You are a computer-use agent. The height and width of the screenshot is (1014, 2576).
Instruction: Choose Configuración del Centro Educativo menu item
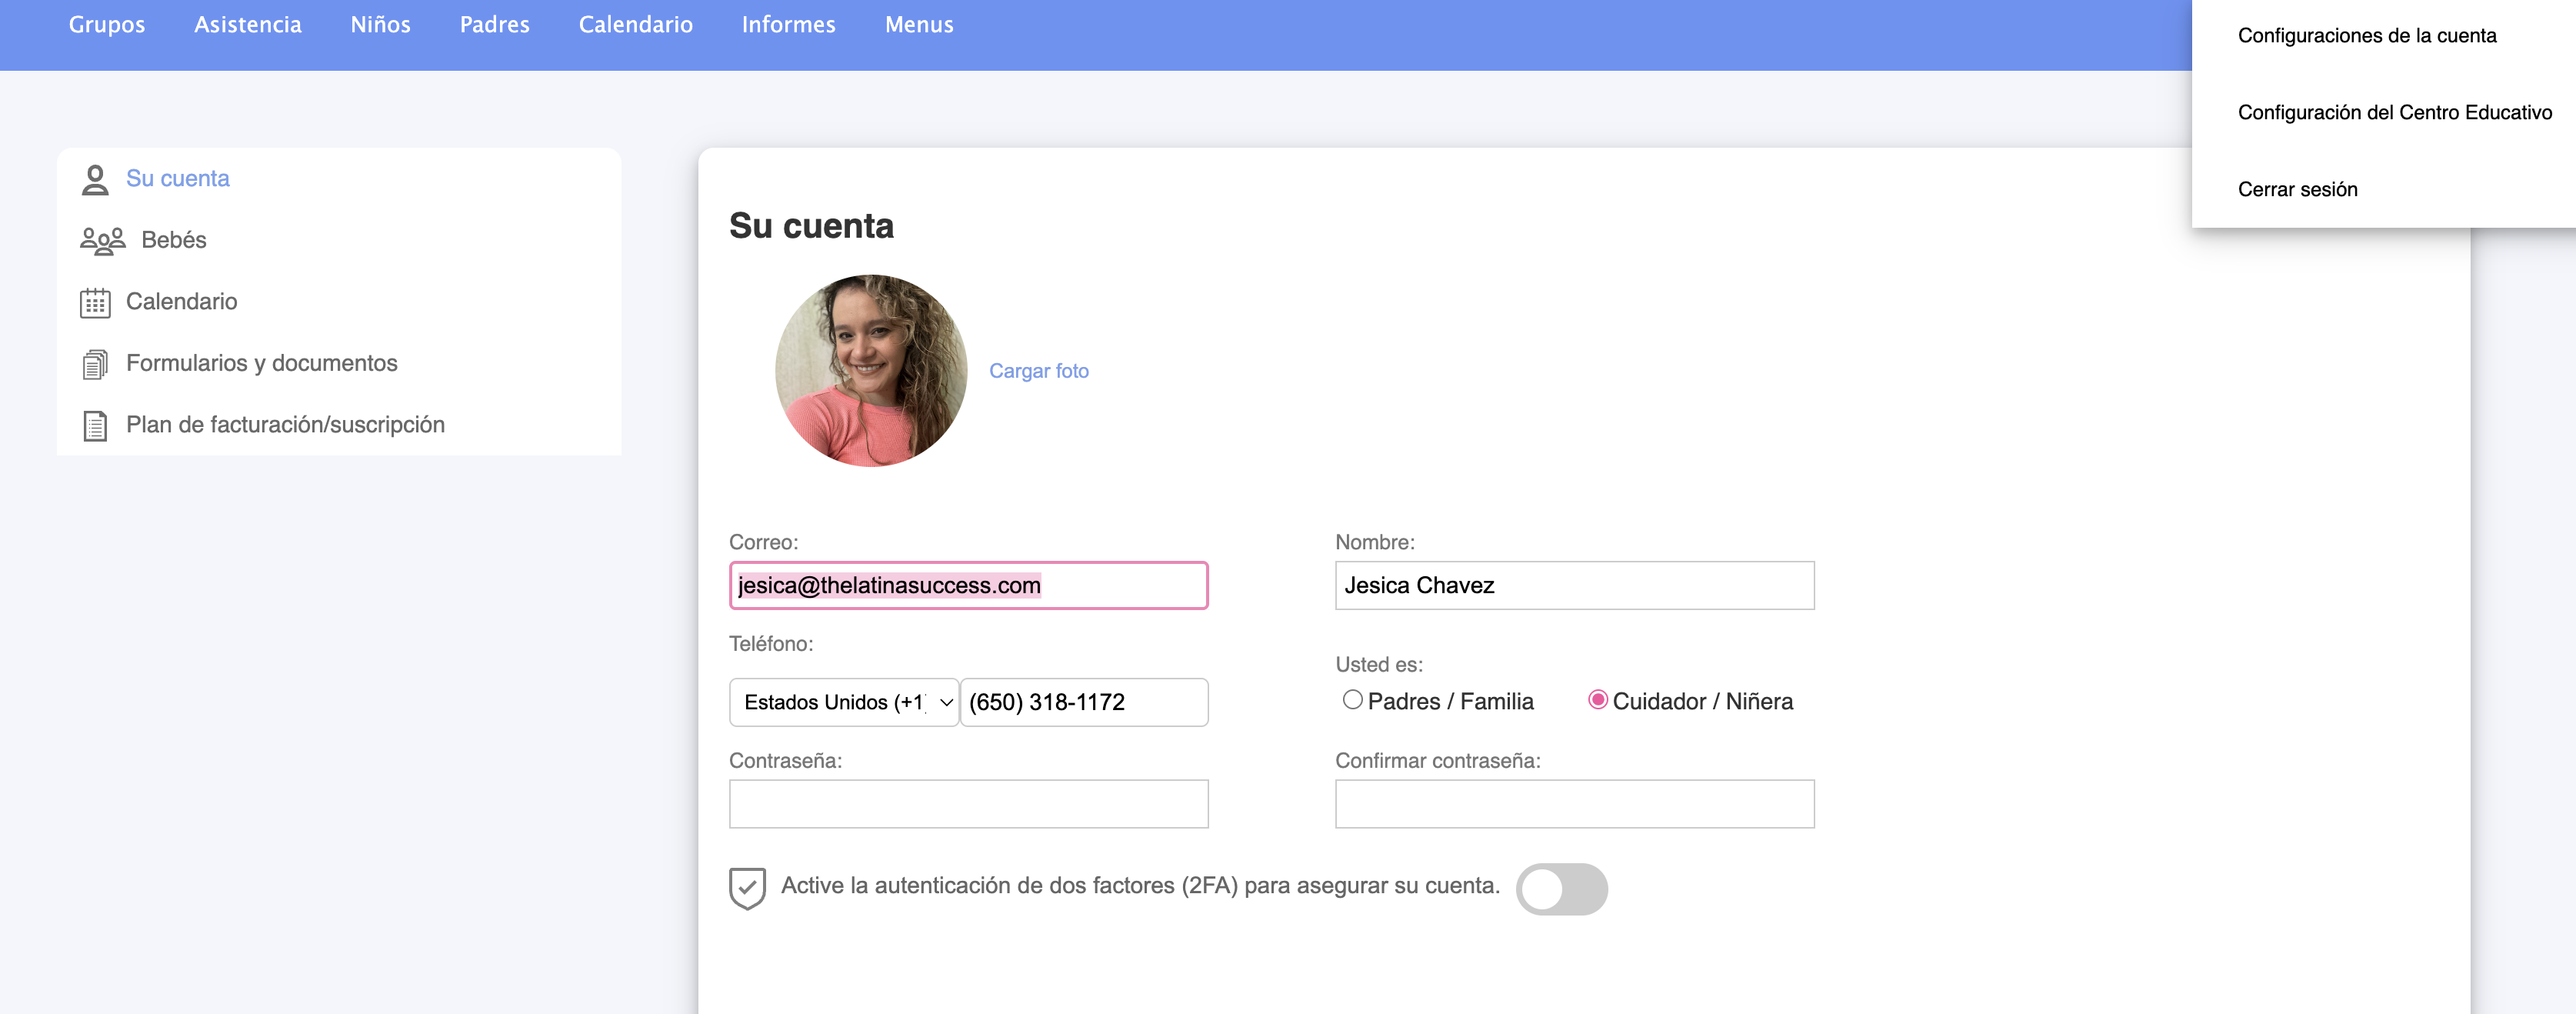[x=2394, y=113]
